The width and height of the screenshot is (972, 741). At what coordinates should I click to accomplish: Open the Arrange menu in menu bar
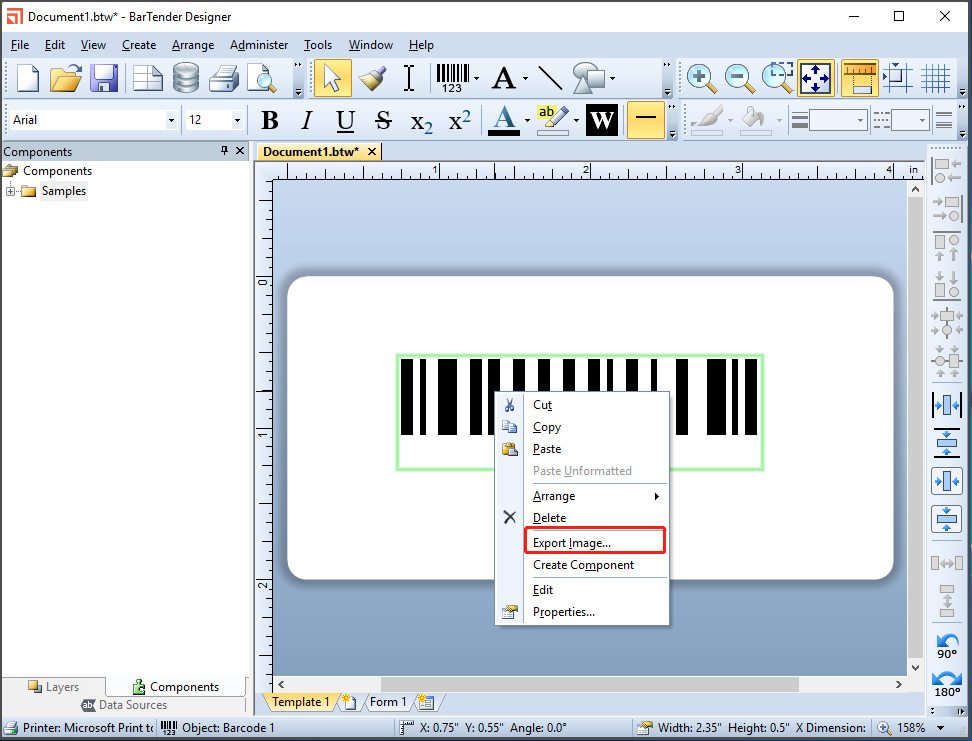coord(193,45)
